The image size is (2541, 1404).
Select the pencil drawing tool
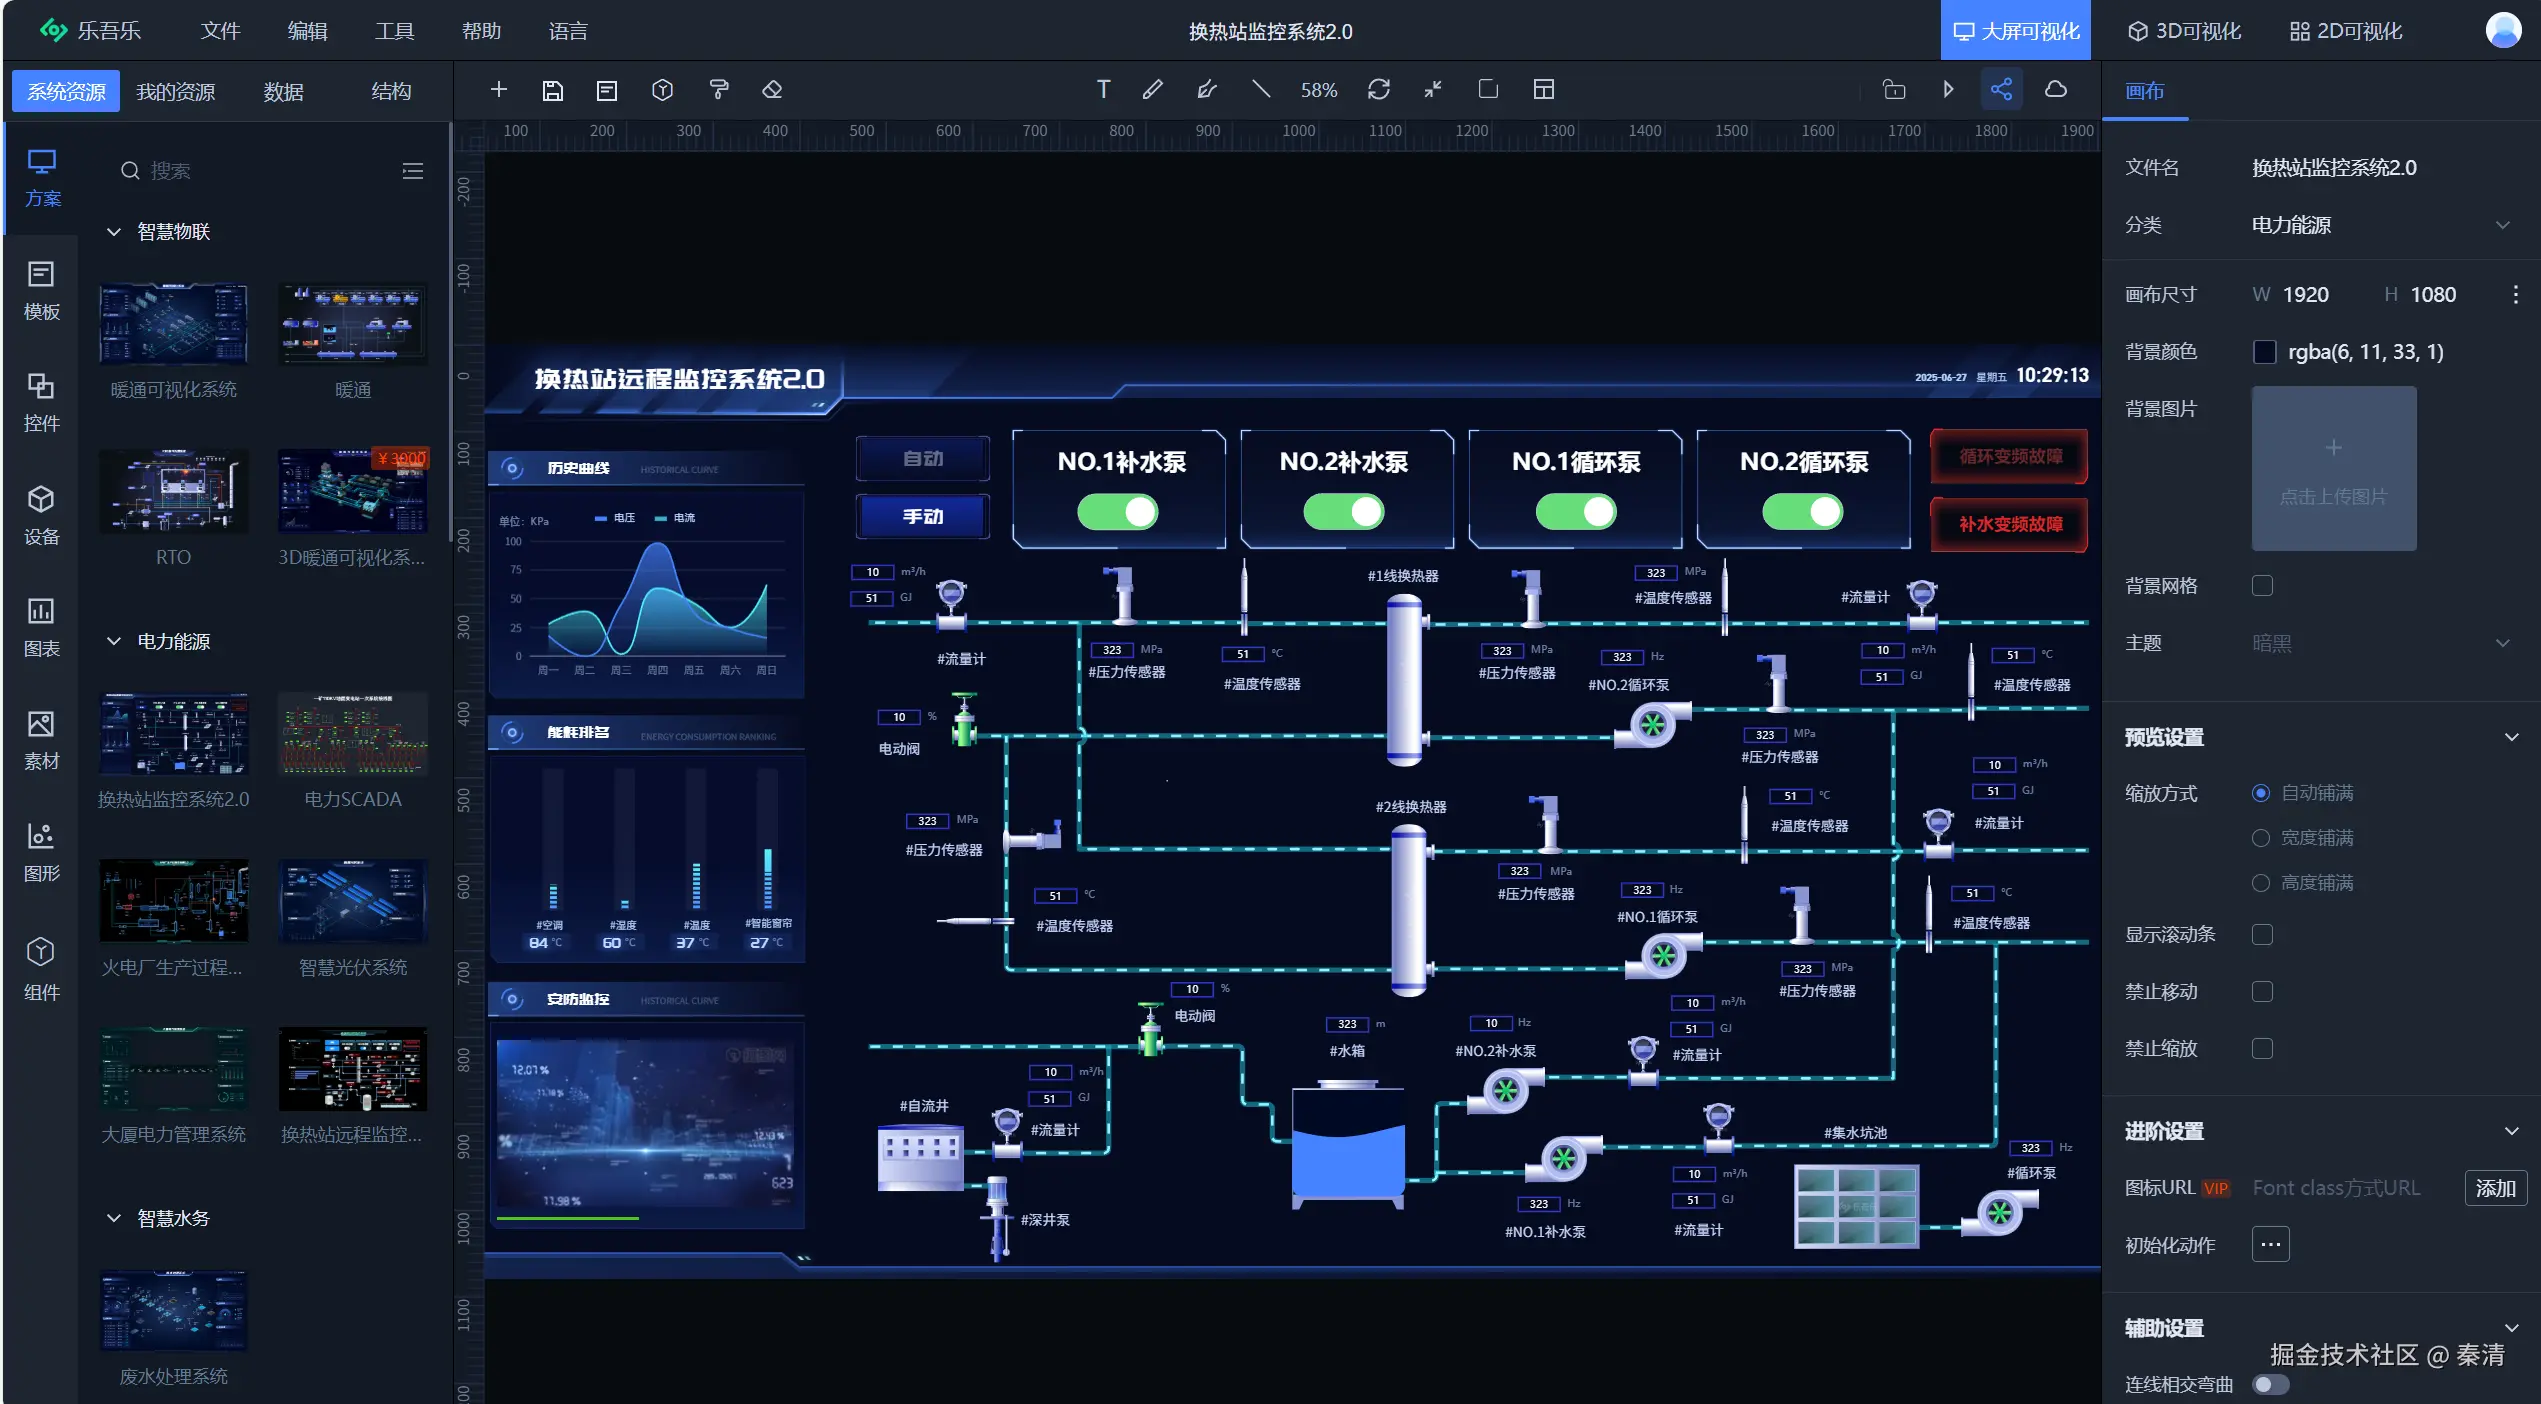1152,90
